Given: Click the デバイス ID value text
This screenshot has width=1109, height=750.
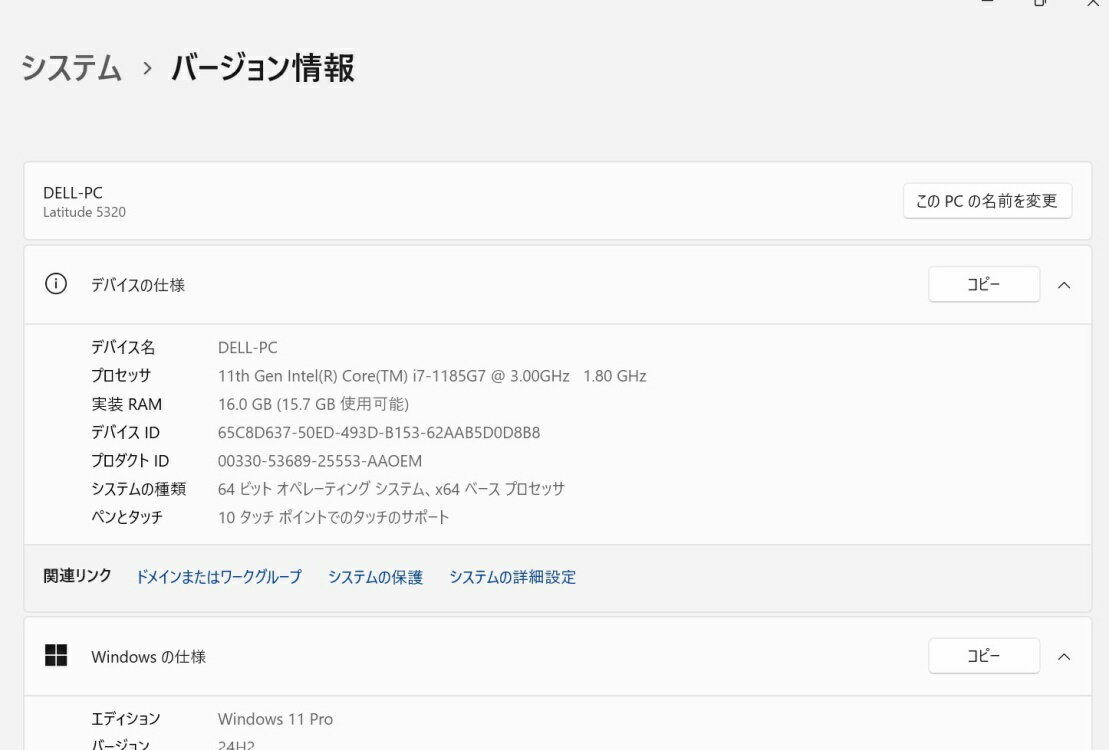Looking at the screenshot, I should [x=379, y=433].
